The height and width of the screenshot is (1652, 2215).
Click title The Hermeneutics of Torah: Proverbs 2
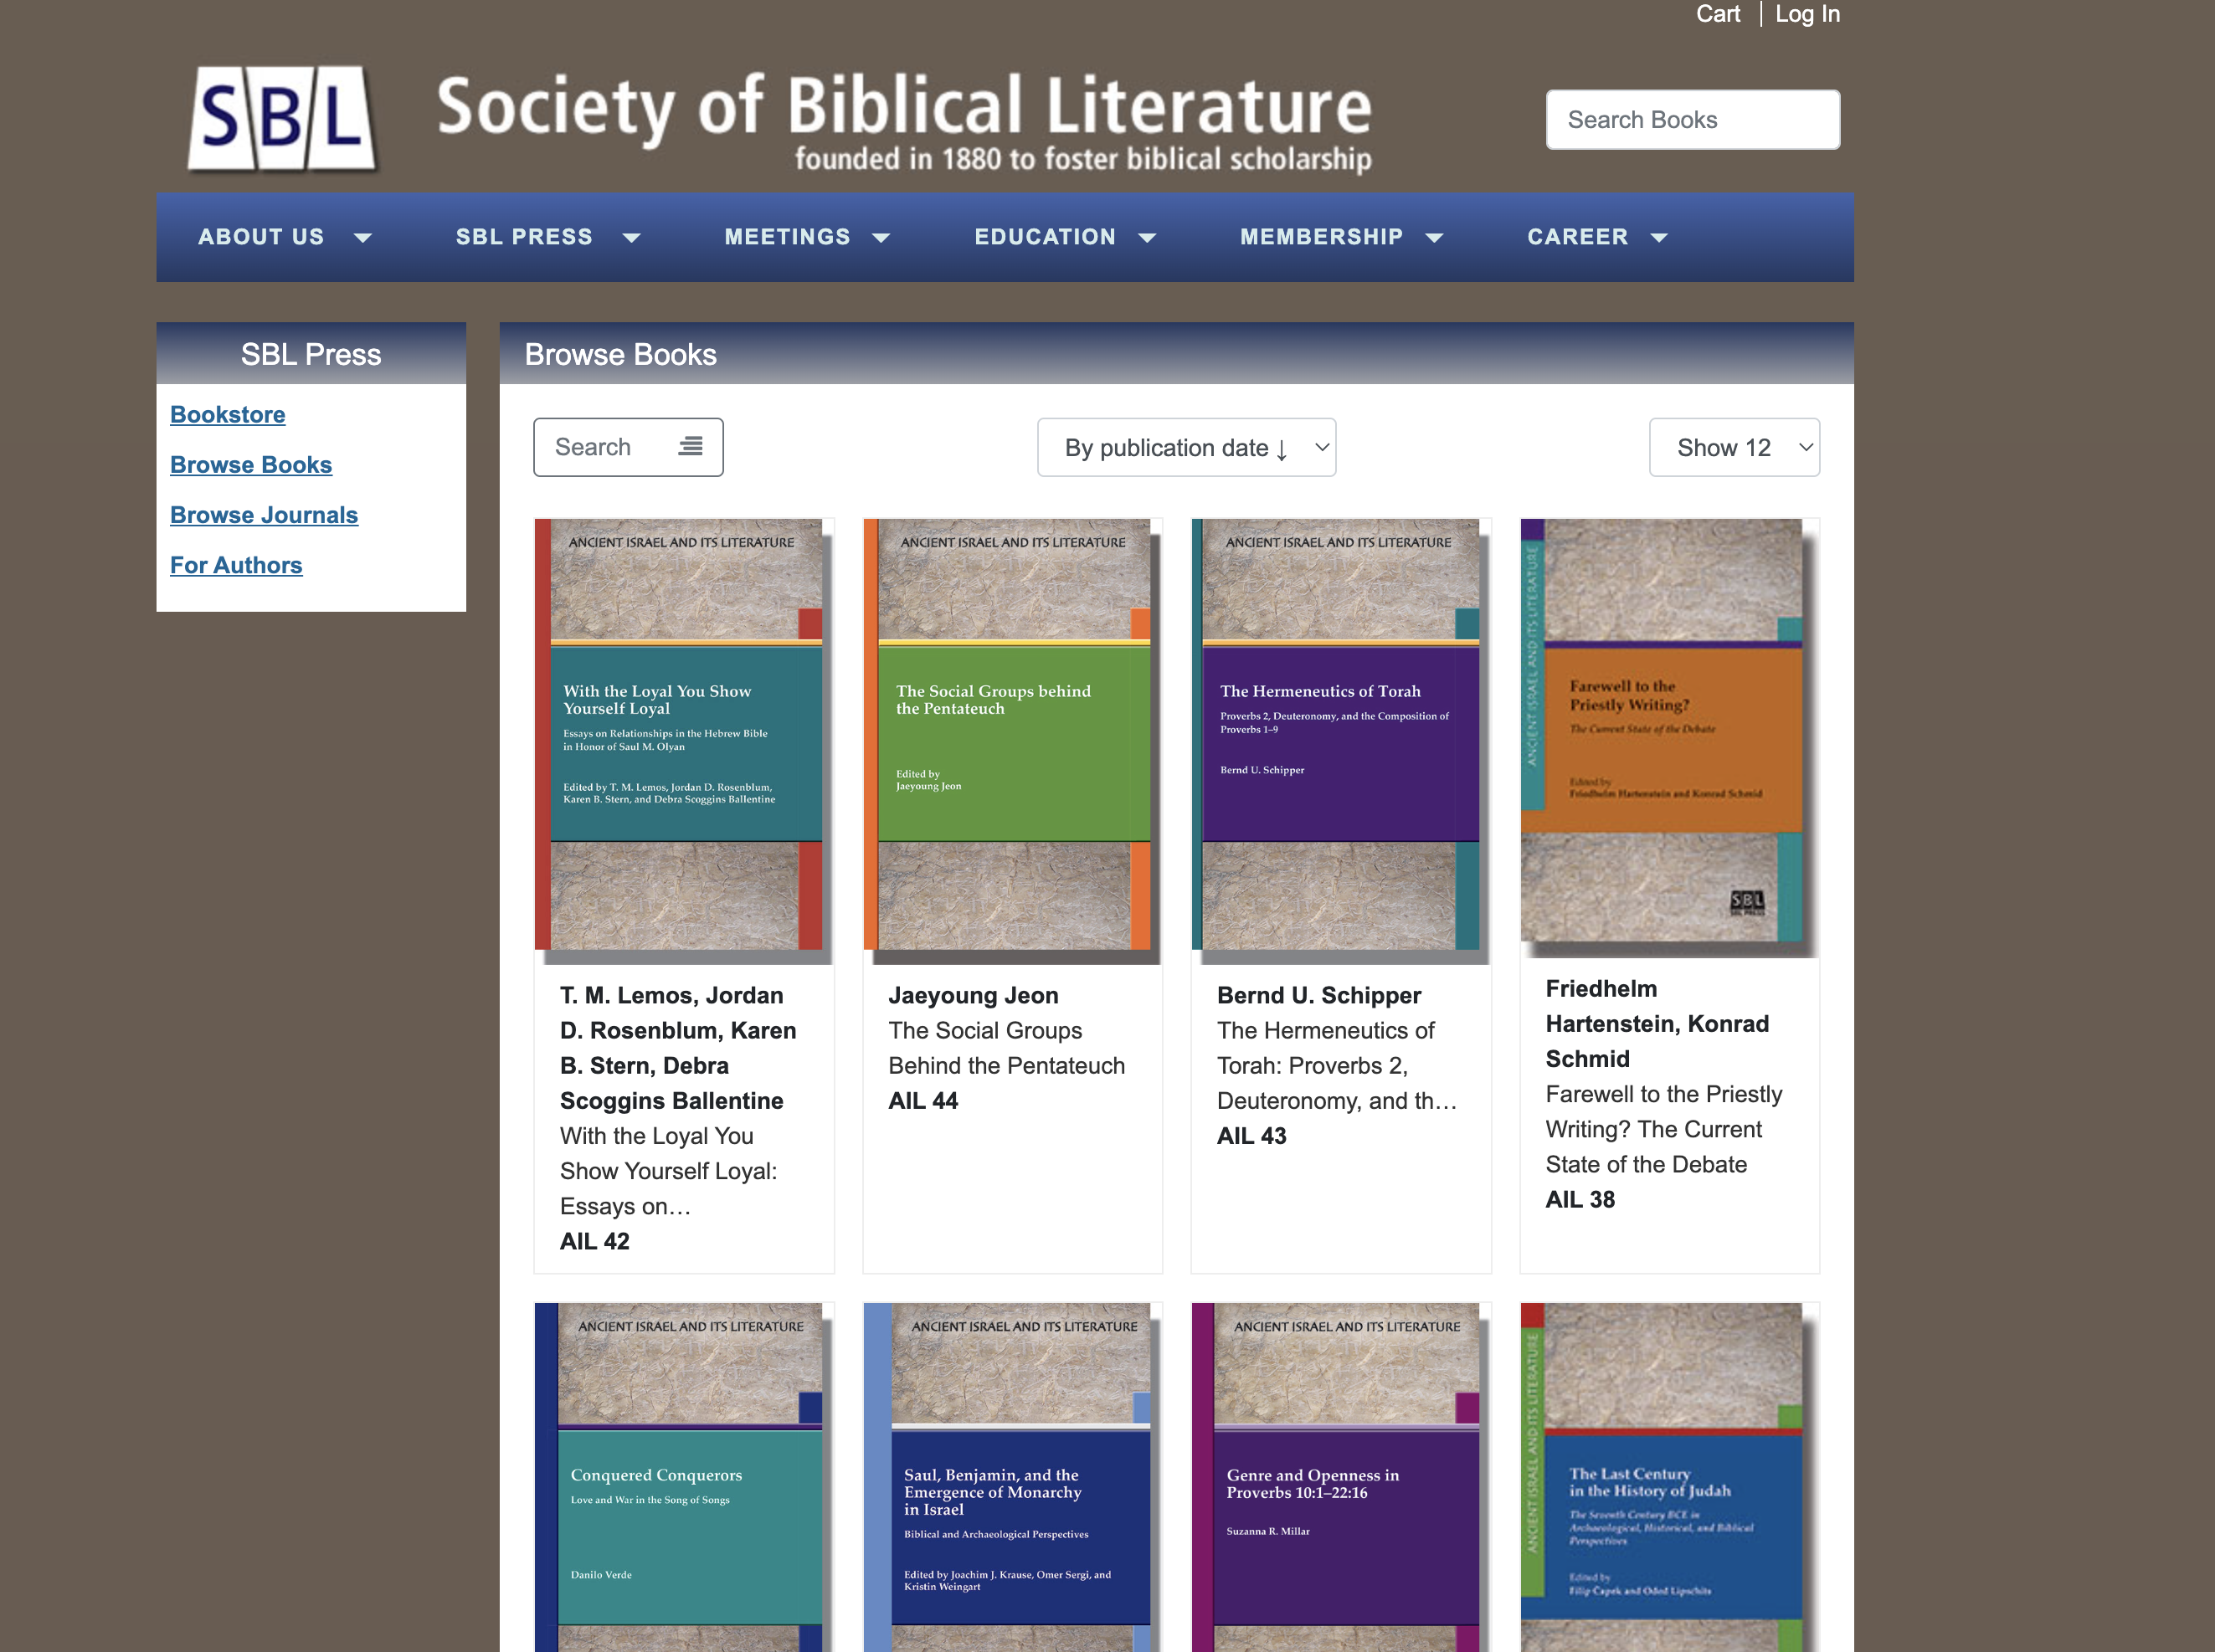(1337, 1065)
